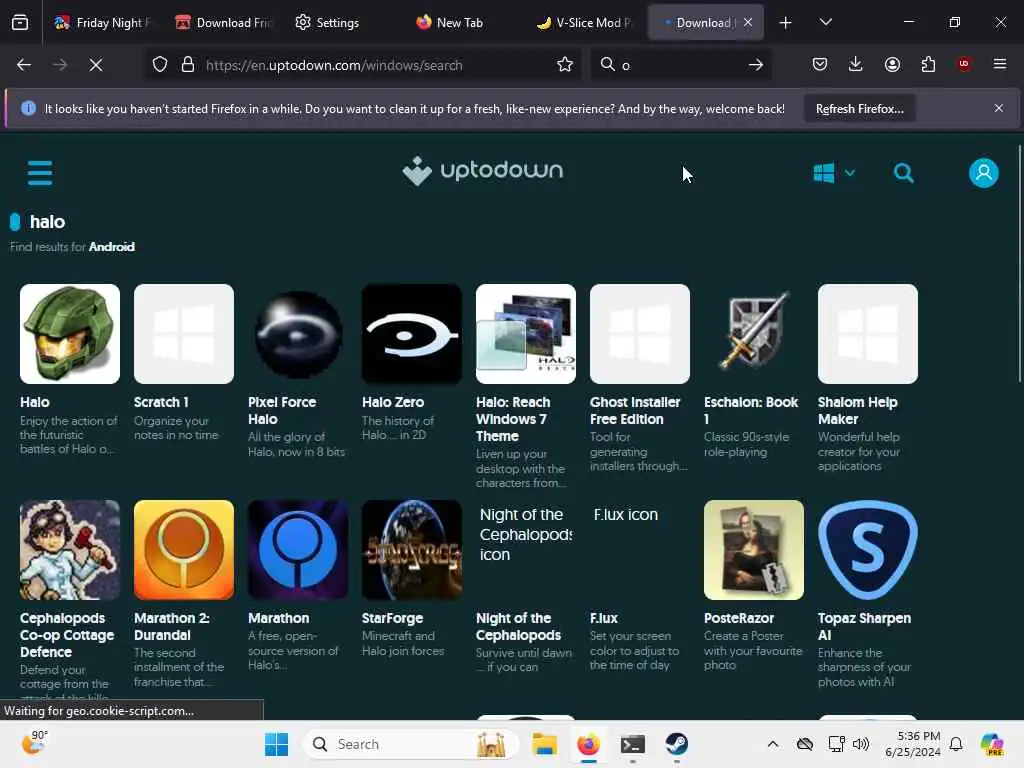1024x768 pixels.
Task: Click the page vertical scrollbar
Action: [1019, 264]
